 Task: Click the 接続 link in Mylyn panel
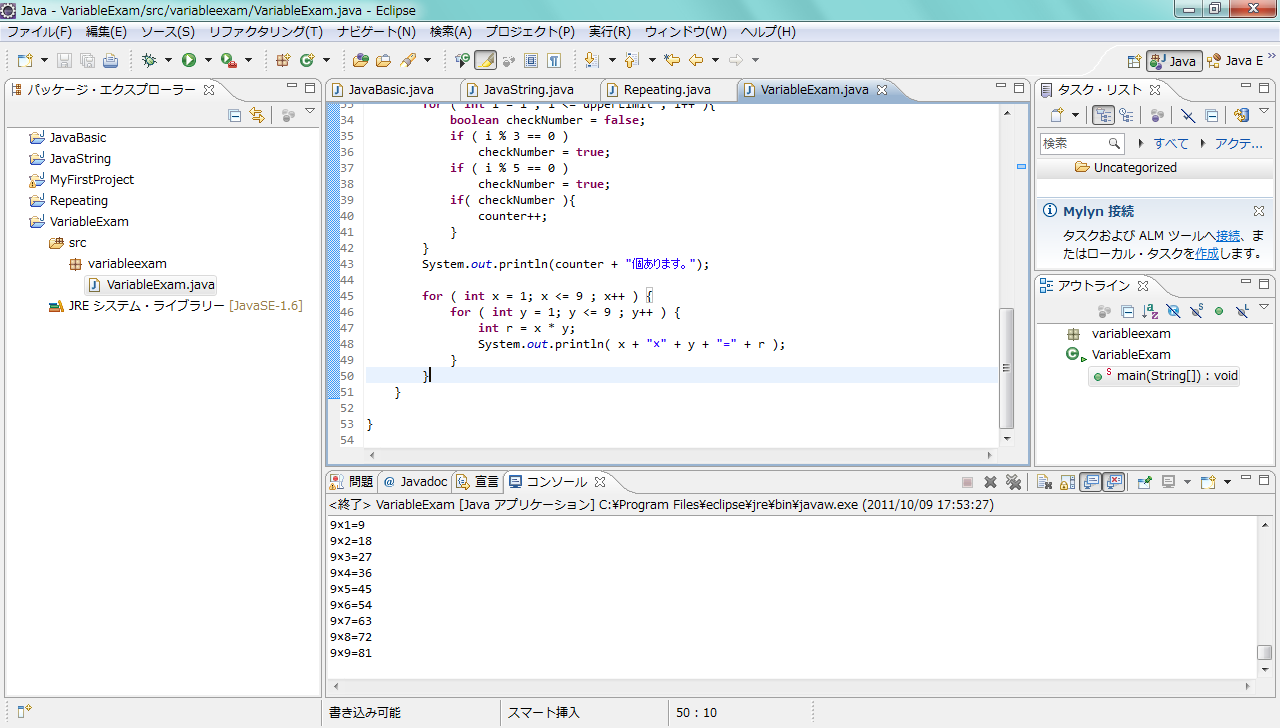[x=1228, y=235]
